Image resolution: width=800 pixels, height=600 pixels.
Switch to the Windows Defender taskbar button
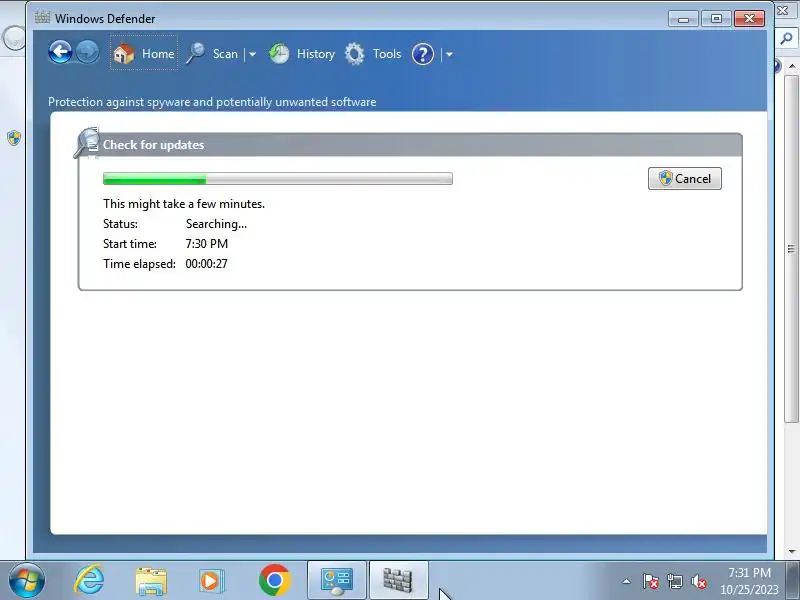(x=398, y=581)
